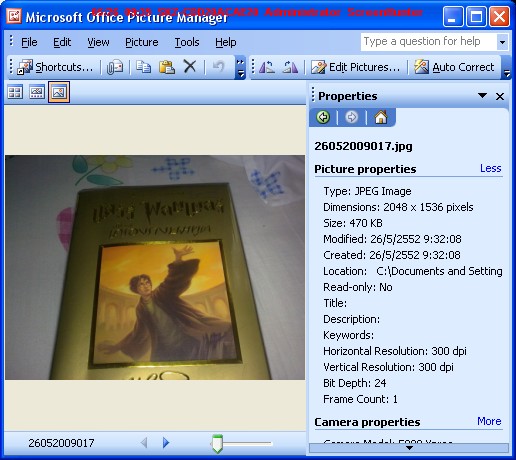Image resolution: width=516 pixels, height=460 pixels.
Task: Click the Harry Potter book photo
Action: (155, 267)
